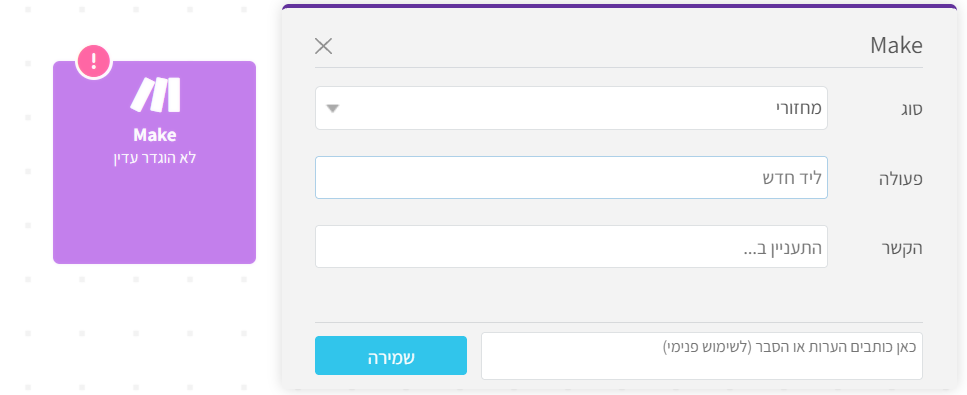Open the סוג dropdown showing מחזורי

tap(571, 108)
